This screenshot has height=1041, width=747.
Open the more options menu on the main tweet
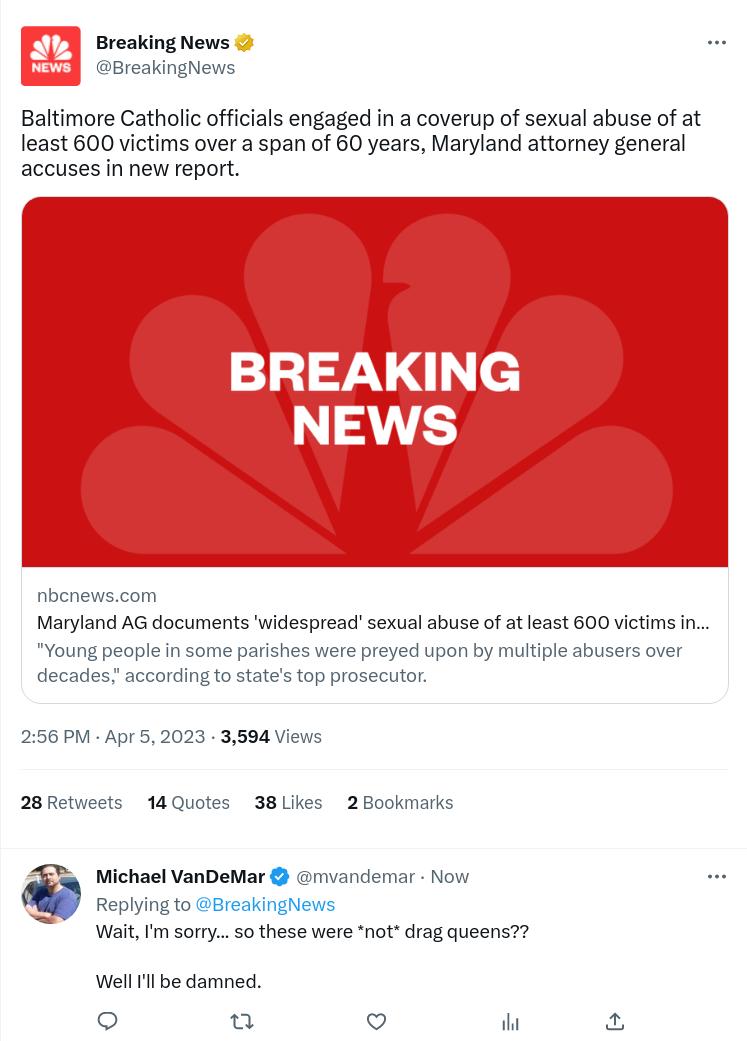pyautogui.click(x=716, y=42)
